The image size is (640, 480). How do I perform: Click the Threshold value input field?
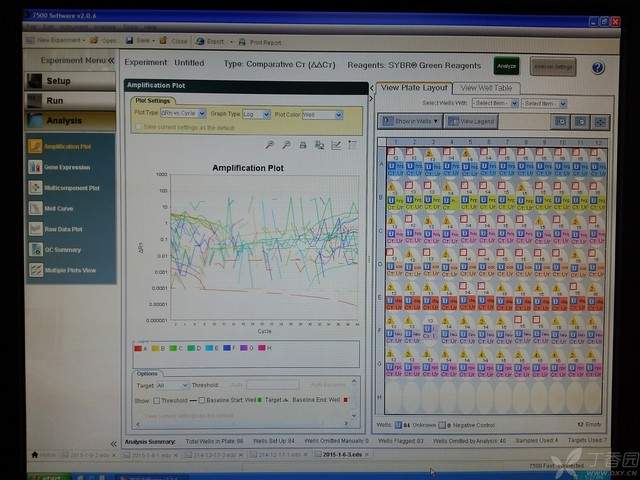(x=273, y=385)
